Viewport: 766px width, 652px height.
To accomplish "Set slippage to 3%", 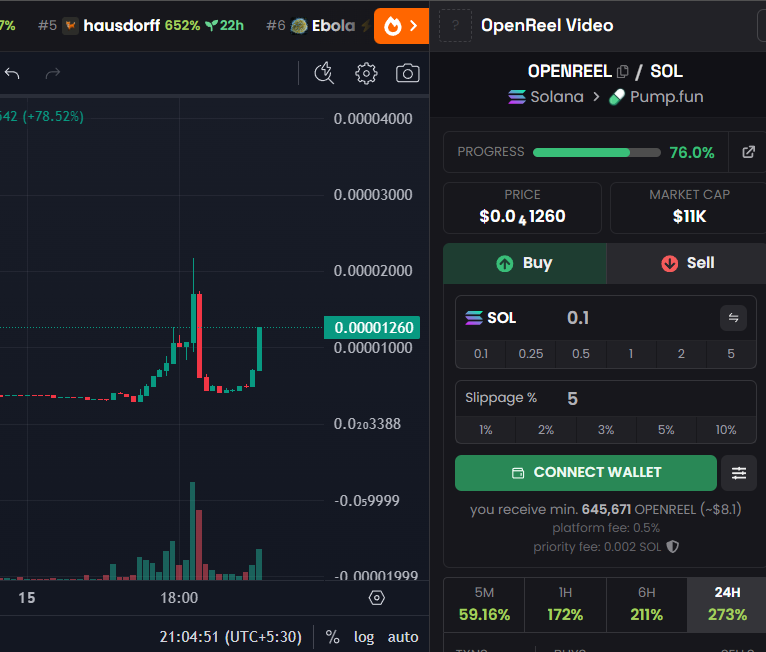I will pyautogui.click(x=606, y=430).
